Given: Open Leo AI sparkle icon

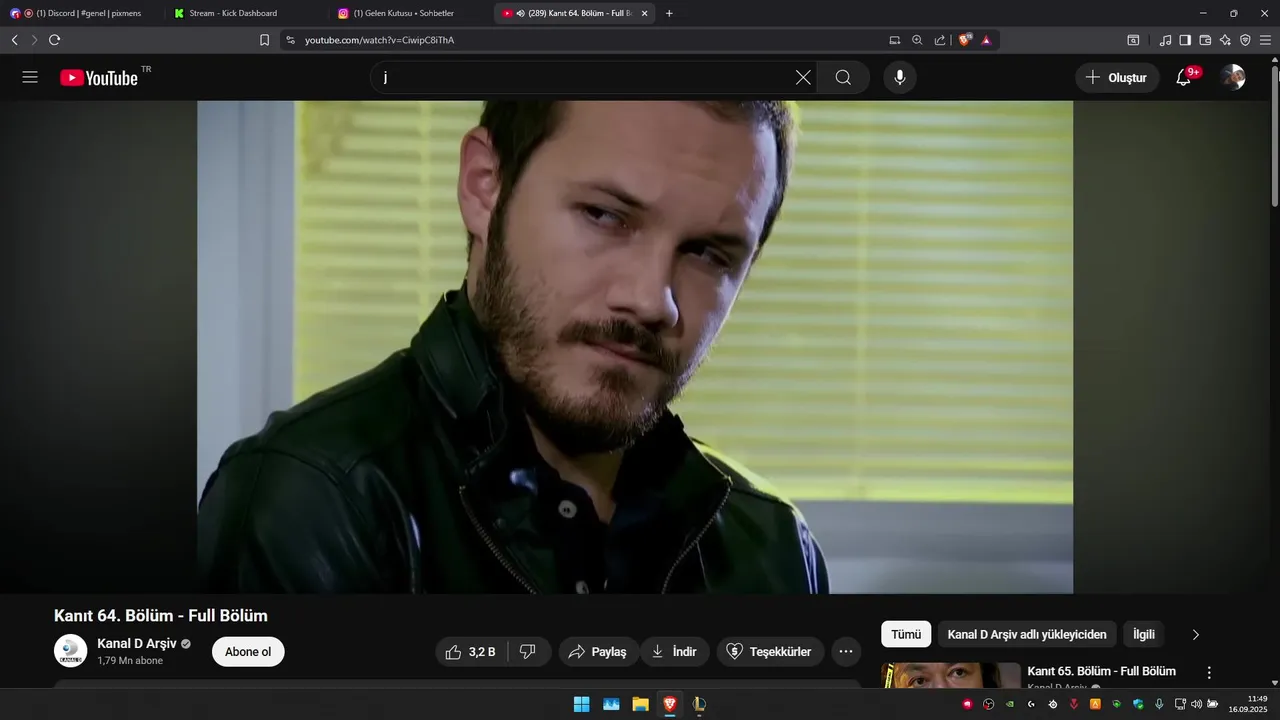Looking at the screenshot, I should pyautogui.click(x=1225, y=40).
